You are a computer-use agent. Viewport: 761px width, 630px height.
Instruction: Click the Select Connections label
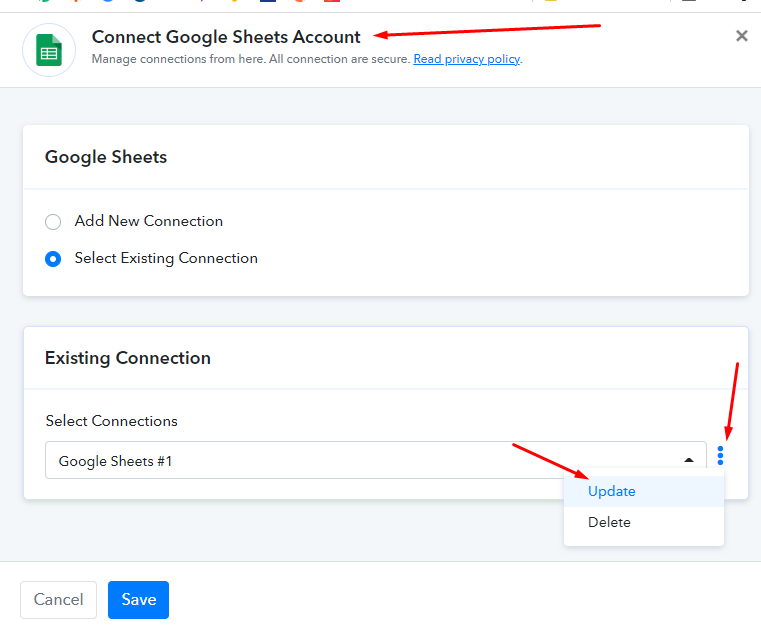(112, 421)
